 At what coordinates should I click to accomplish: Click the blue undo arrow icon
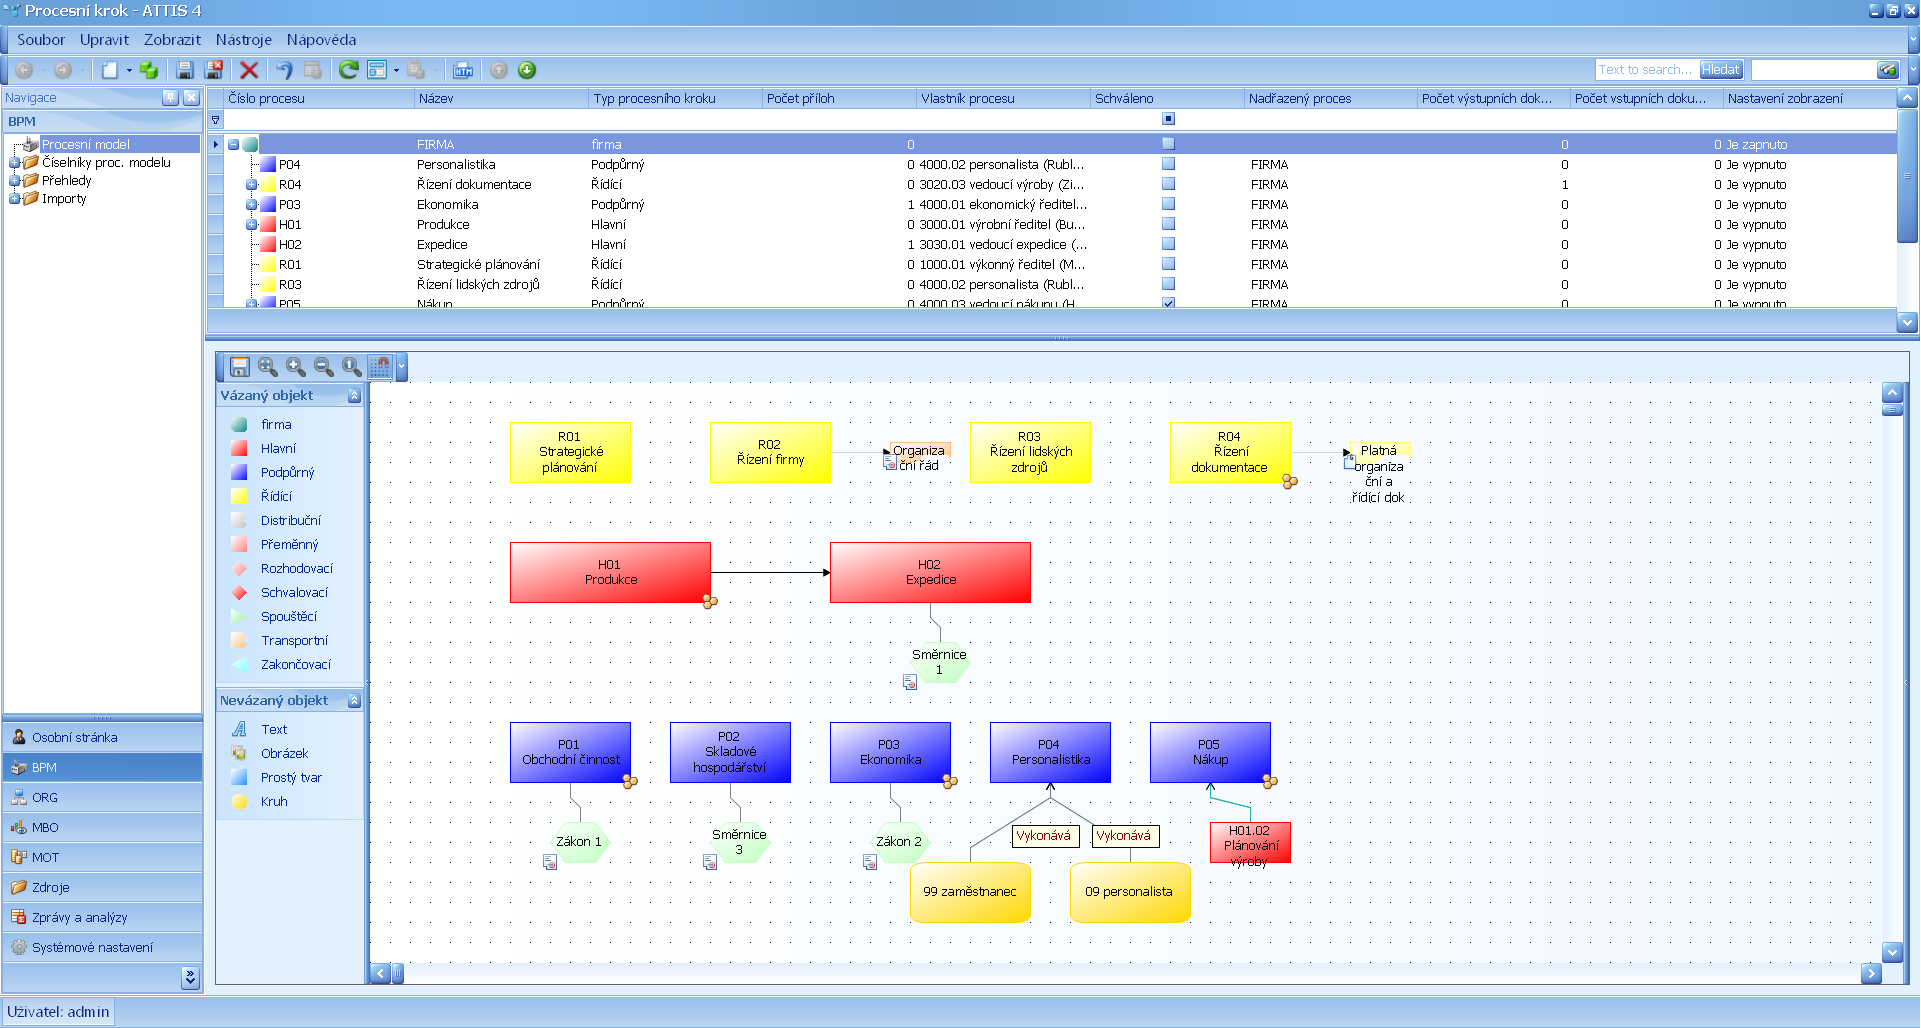pos(284,70)
